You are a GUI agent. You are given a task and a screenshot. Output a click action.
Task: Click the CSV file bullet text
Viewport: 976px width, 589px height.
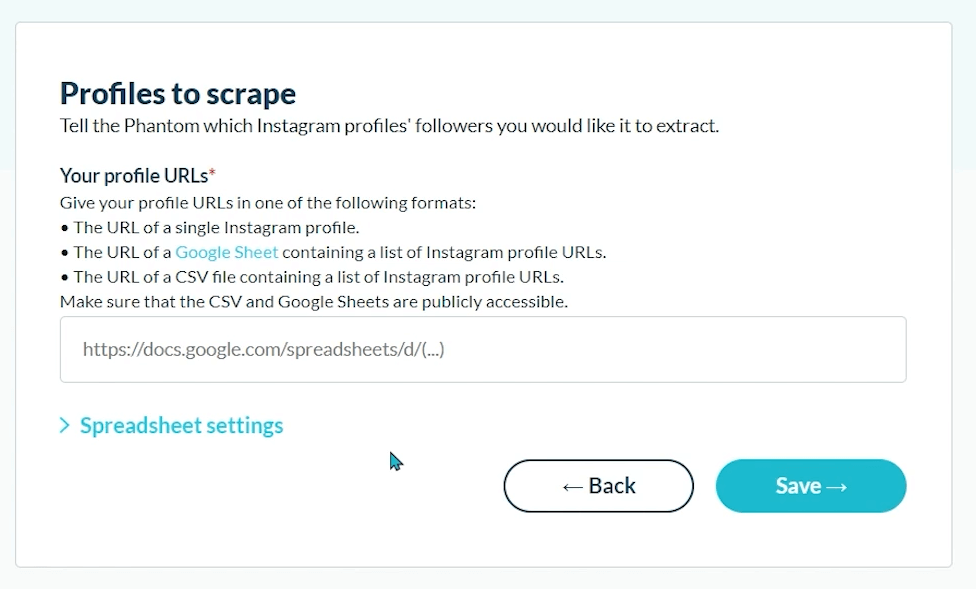click(319, 277)
